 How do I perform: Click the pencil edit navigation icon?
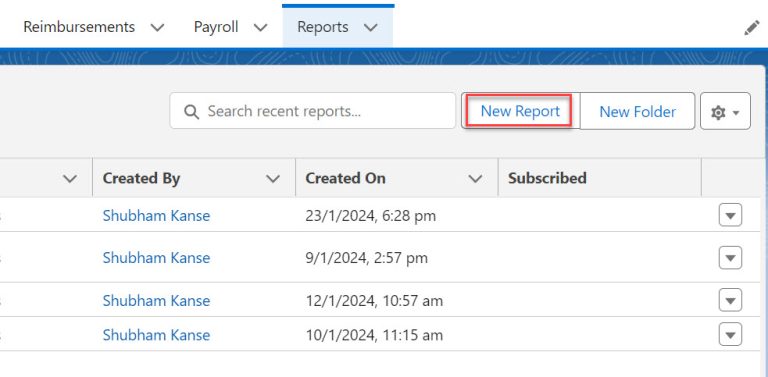click(x=751, y=28)
